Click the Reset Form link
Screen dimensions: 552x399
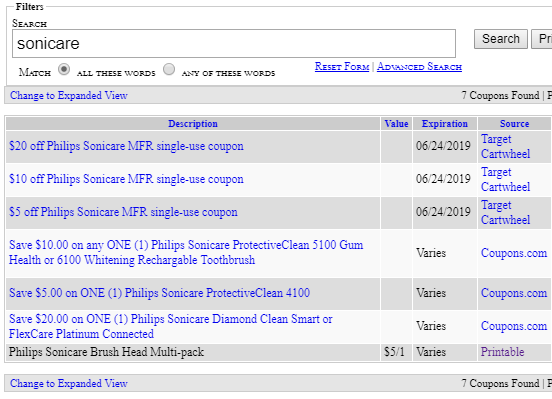click(342, 67)
